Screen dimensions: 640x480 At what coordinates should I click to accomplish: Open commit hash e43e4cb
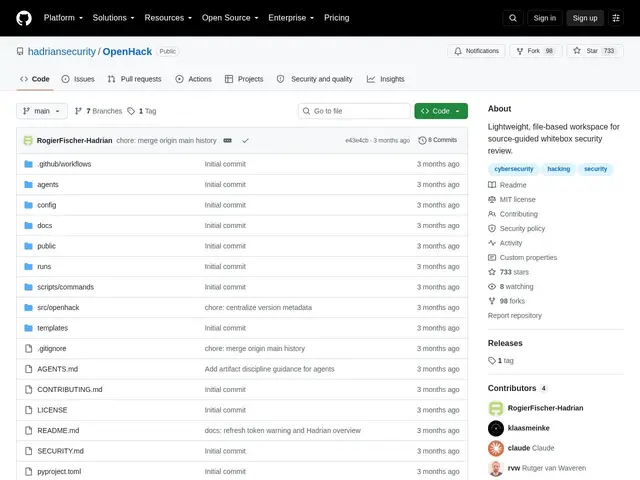(356, 140)
